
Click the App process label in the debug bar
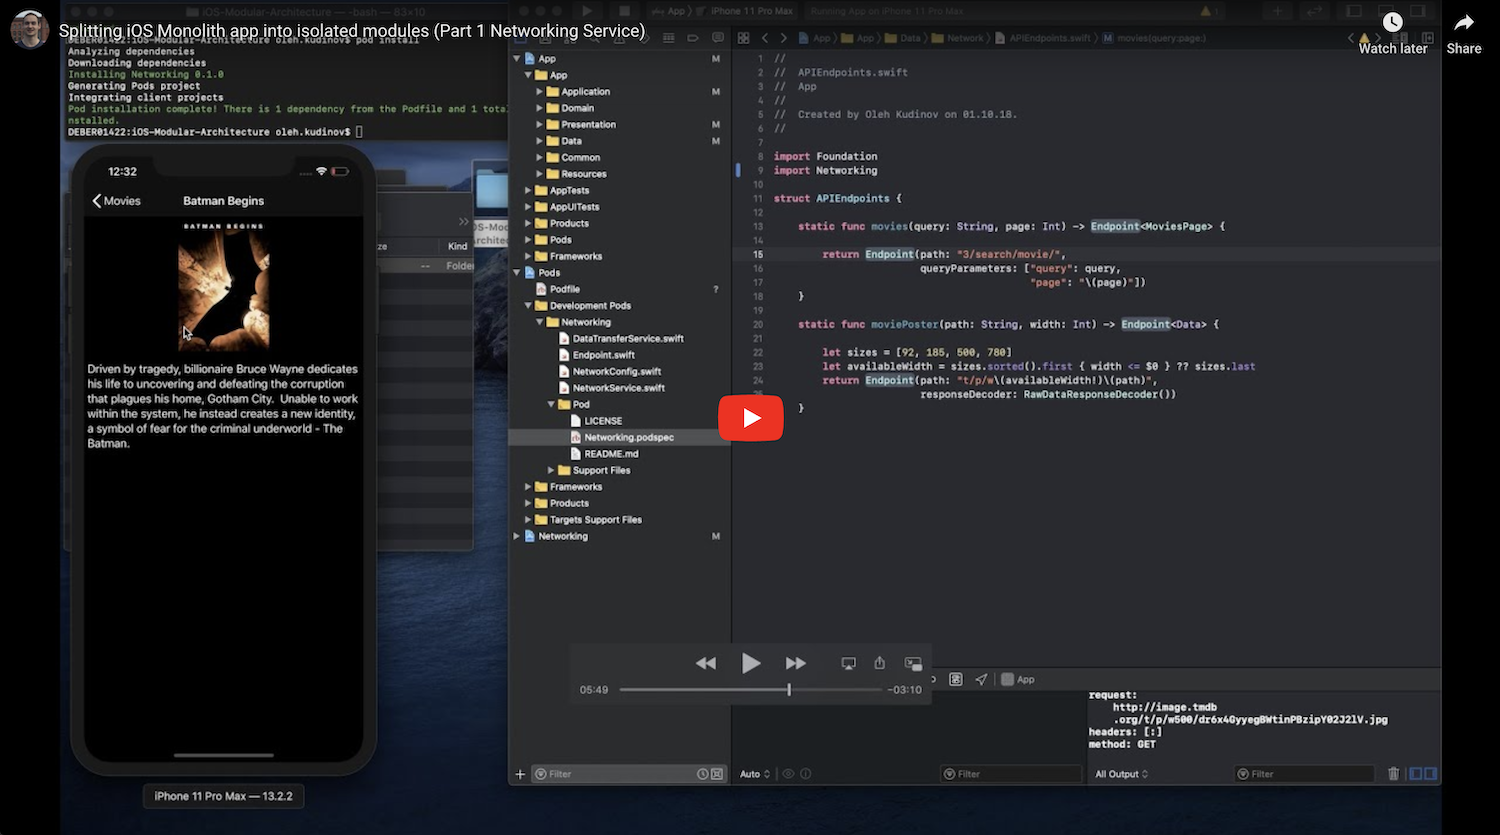[x=1019, y=679]
